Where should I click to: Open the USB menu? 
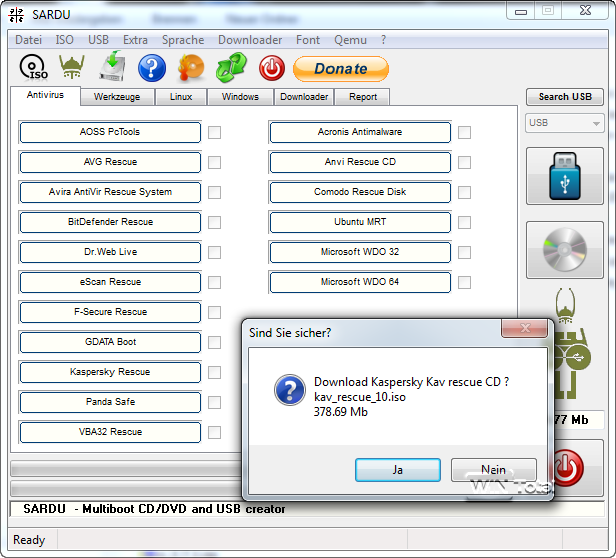click(x=98, y=40)
